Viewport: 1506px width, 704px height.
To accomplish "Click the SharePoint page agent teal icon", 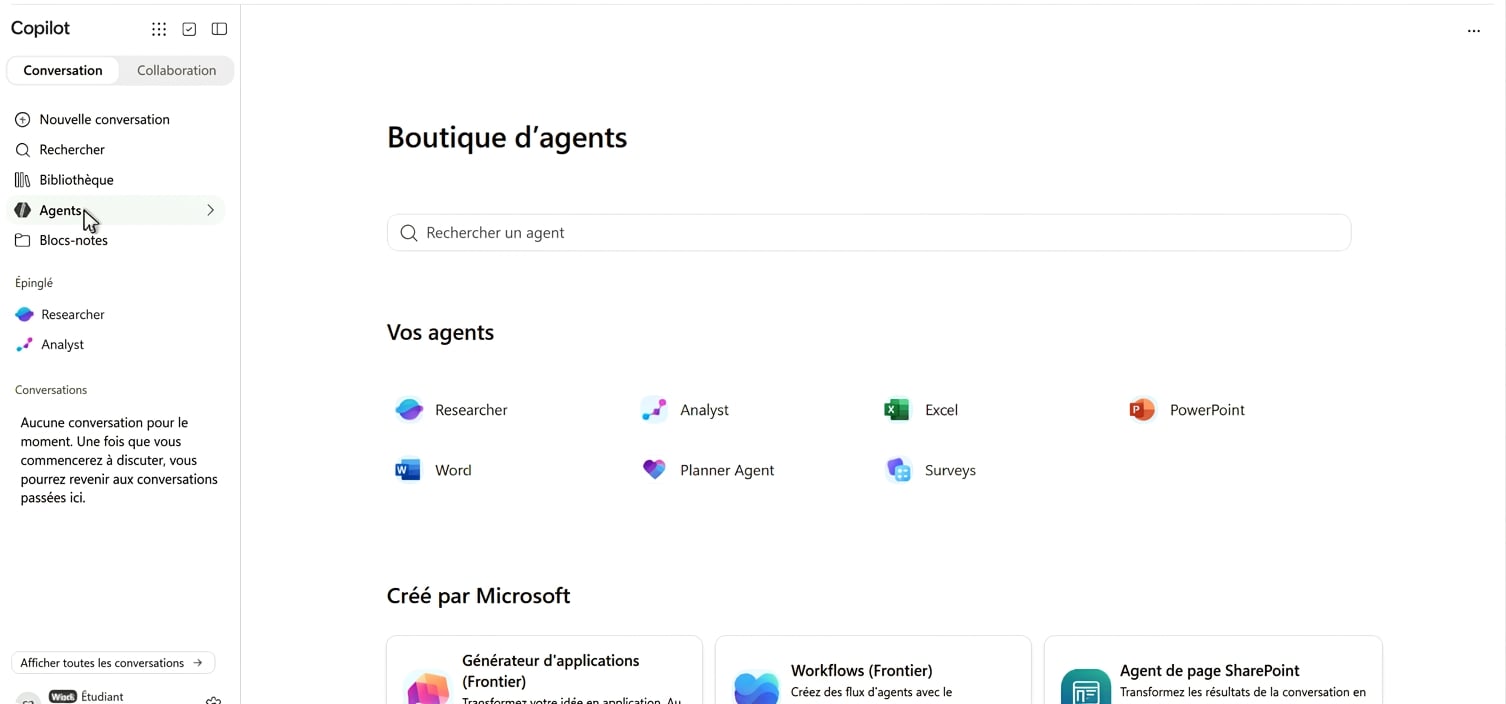I will click(x=1086, y=688).
